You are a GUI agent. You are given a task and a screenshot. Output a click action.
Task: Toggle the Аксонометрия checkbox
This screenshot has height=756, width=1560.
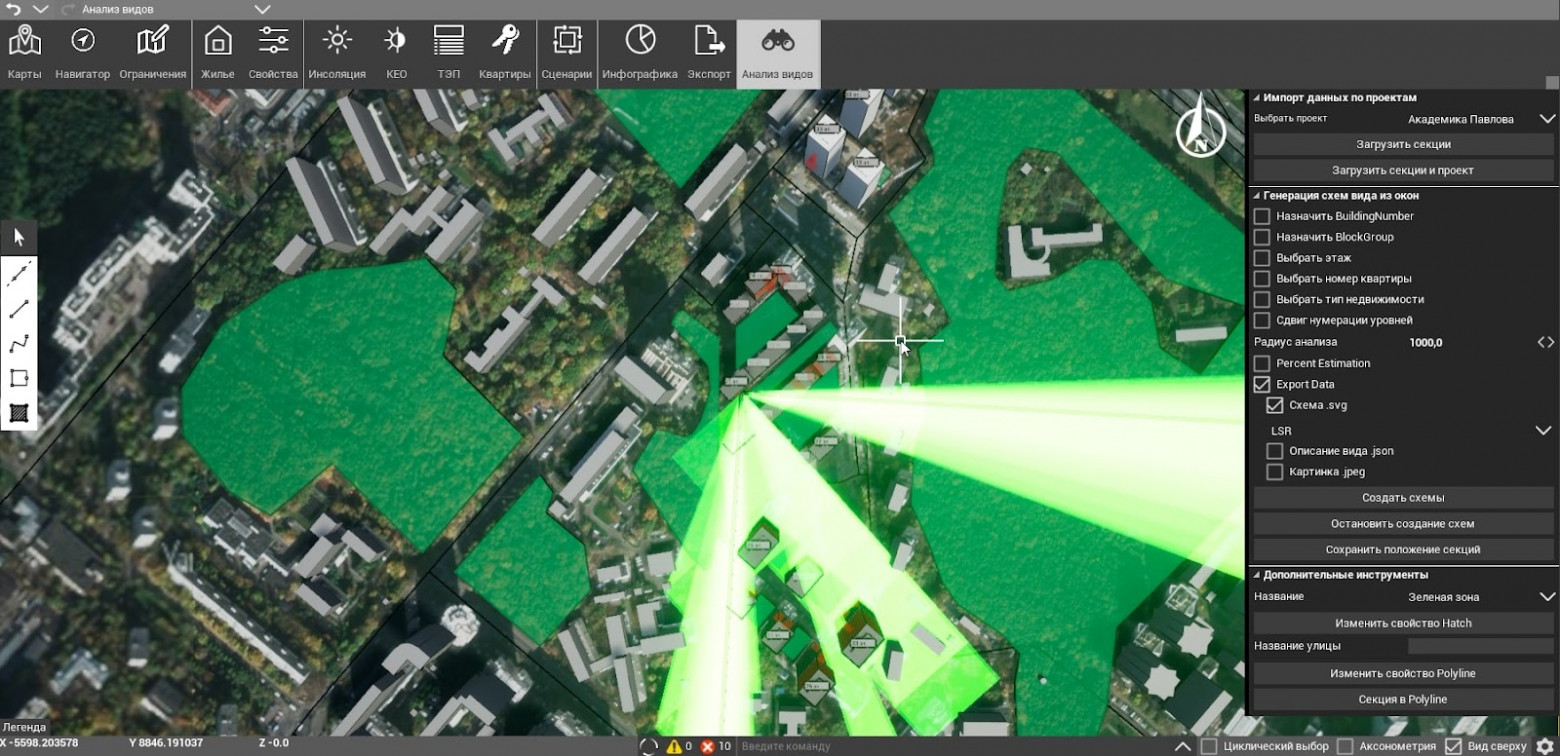click(x=1345, y=746)
